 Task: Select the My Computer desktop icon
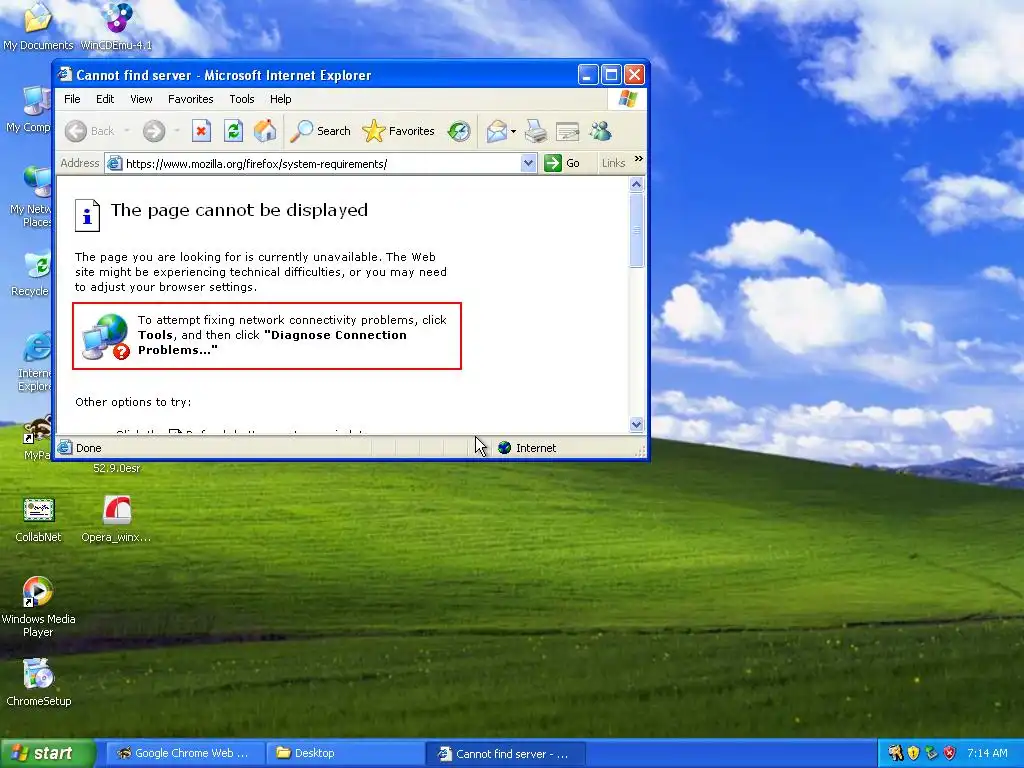tap(29, 110)
